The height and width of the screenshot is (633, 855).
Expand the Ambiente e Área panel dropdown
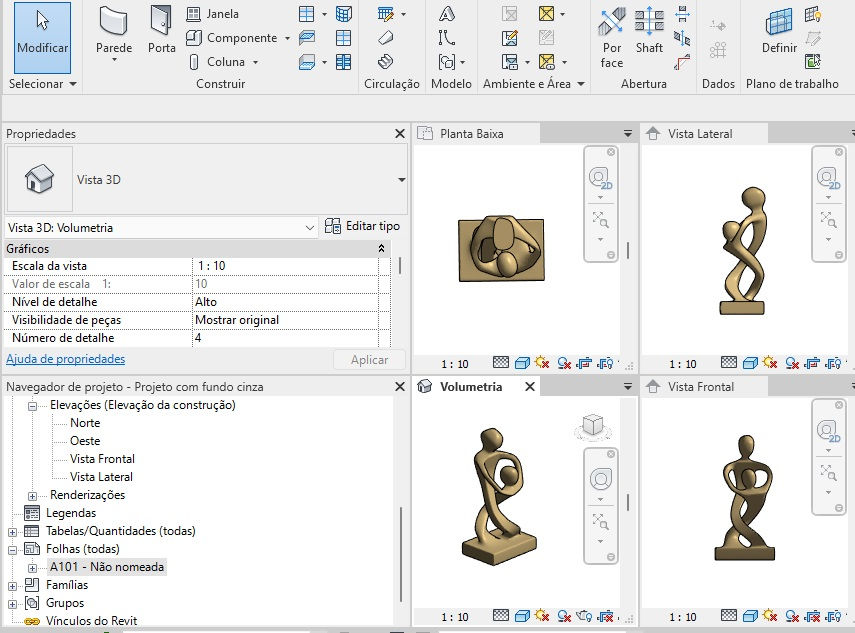(581, 84)
